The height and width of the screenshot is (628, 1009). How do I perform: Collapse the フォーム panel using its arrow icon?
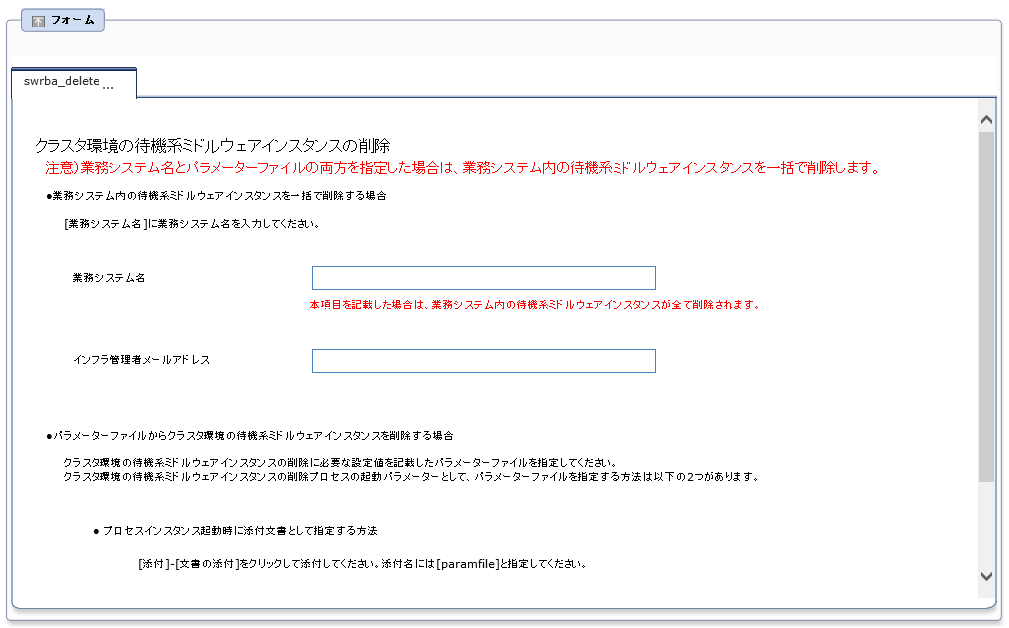(39, 21)
